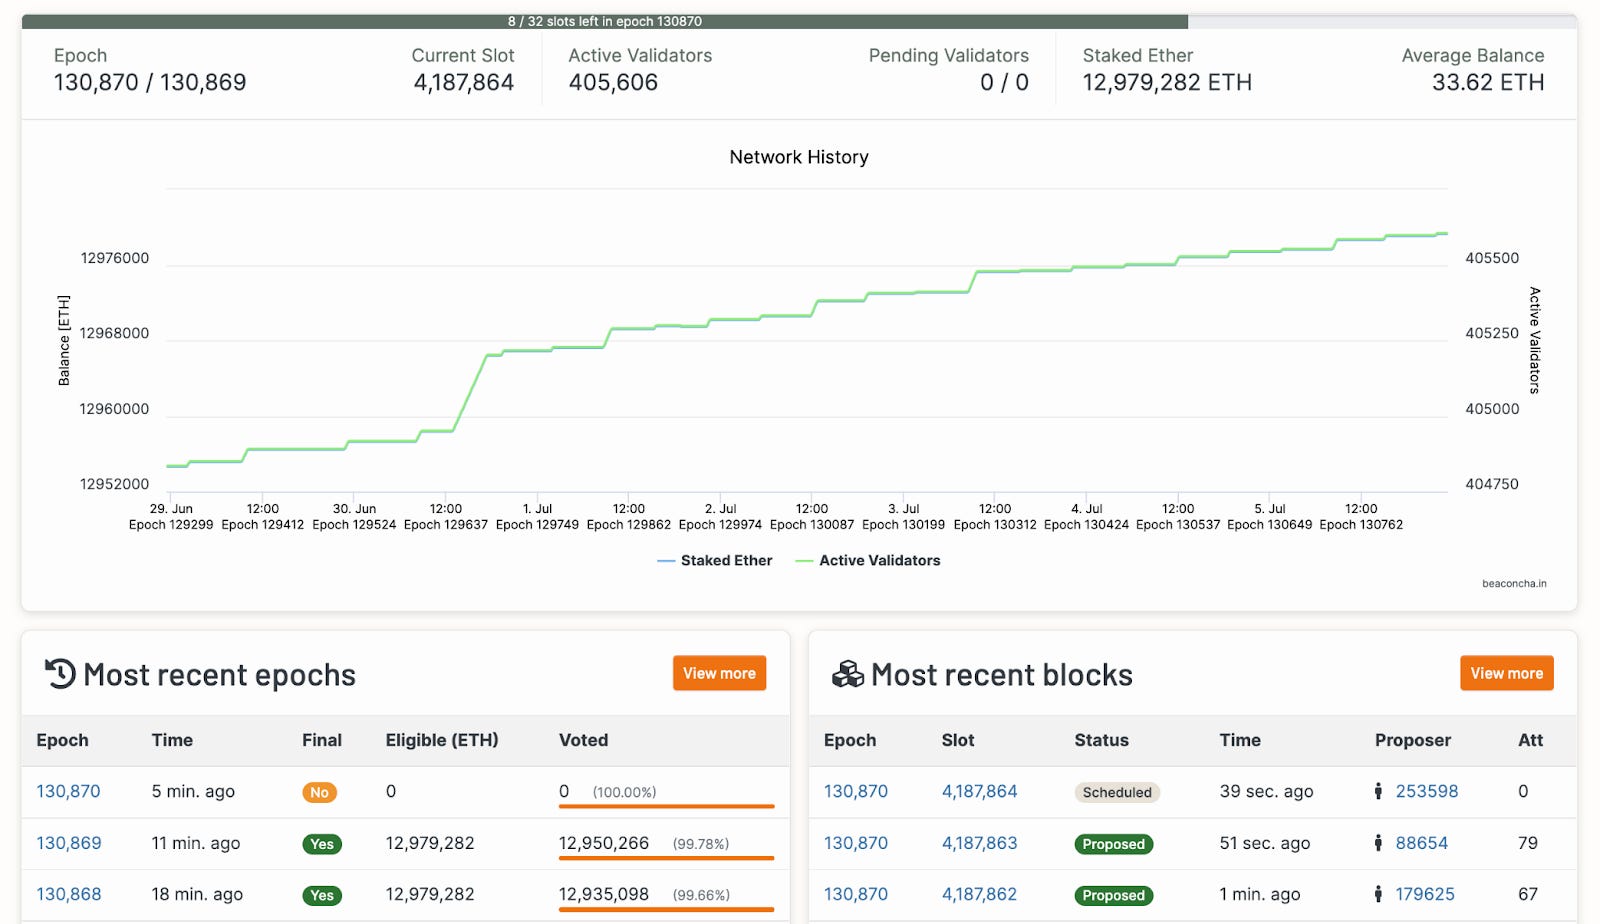Image resolution: width=1600 pixels, height=924 pixels.
Task: Open slot 4,187,864 link
Action: coord(979,791)
